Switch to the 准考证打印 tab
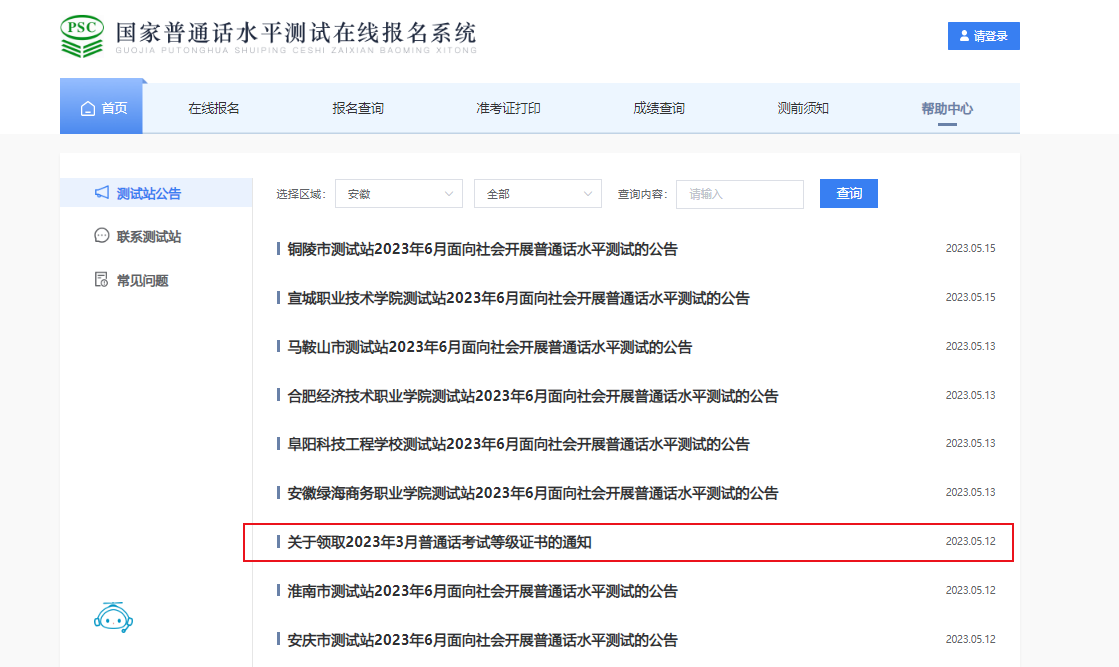The height and width of the screenshot is (667, 1119). 508,108
